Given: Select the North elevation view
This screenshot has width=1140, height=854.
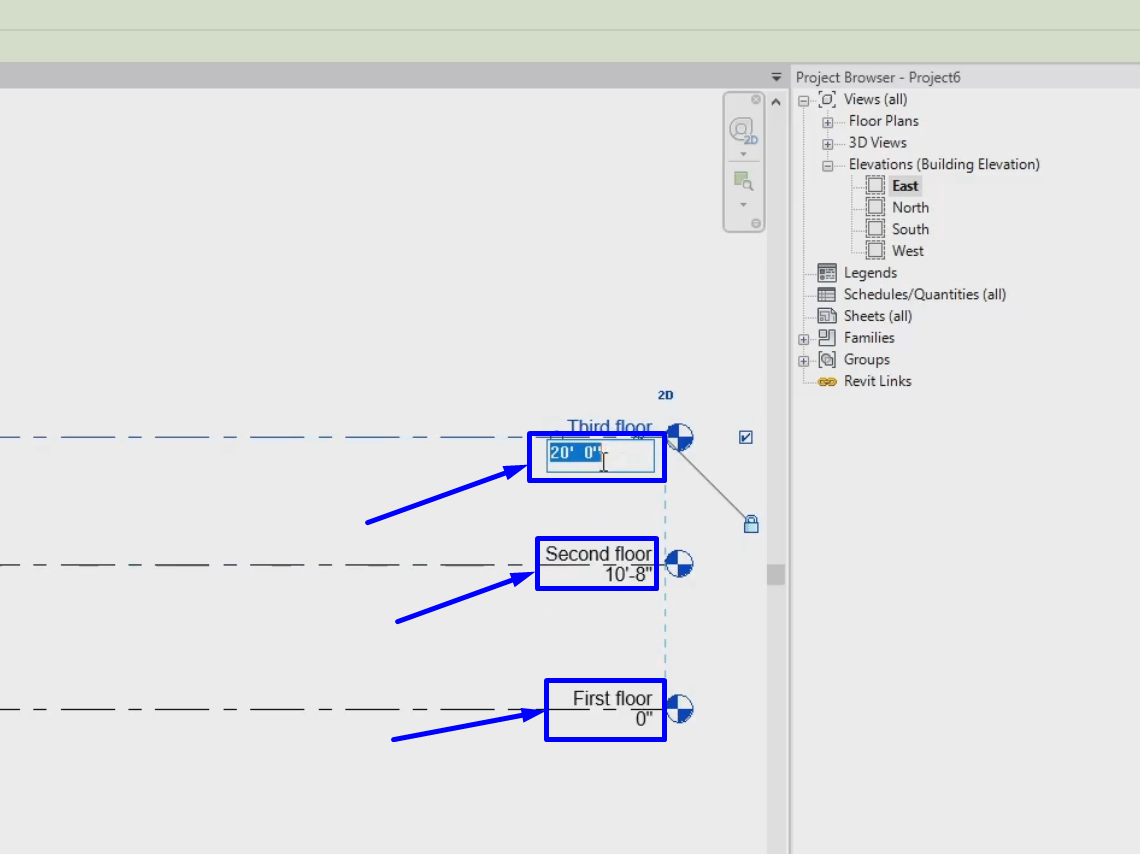Looking at the screenshot, I should [910, 207].
